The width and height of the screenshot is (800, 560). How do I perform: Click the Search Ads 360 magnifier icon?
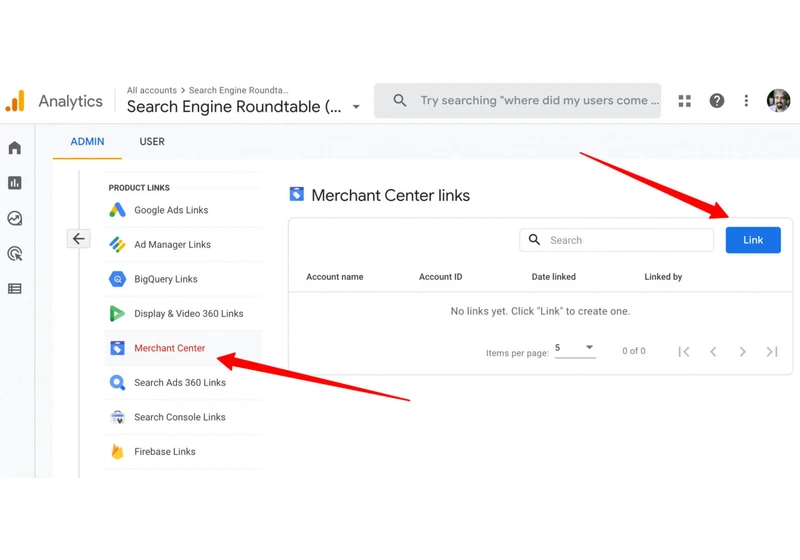pos(117,383)
